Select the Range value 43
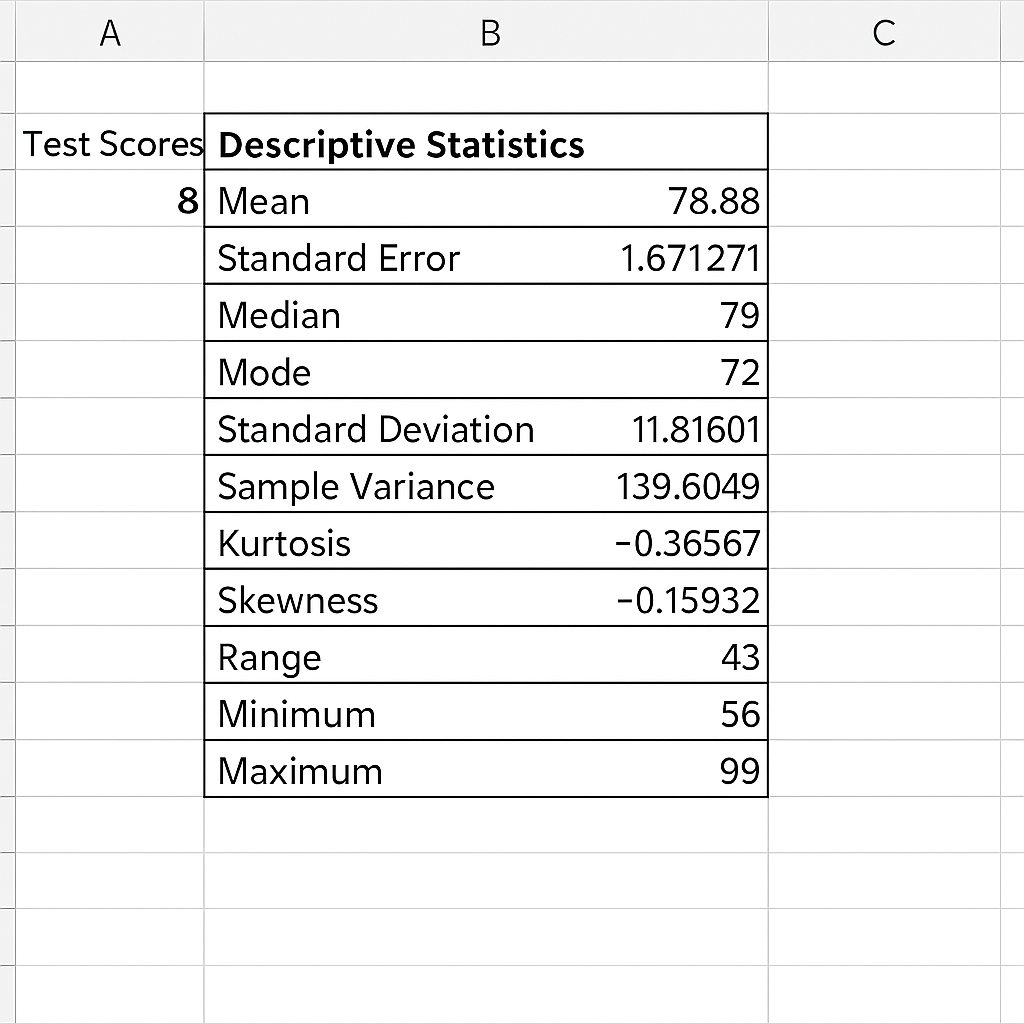The width and height of the screenshot is (1024, 1024). (x=739, y=657)
